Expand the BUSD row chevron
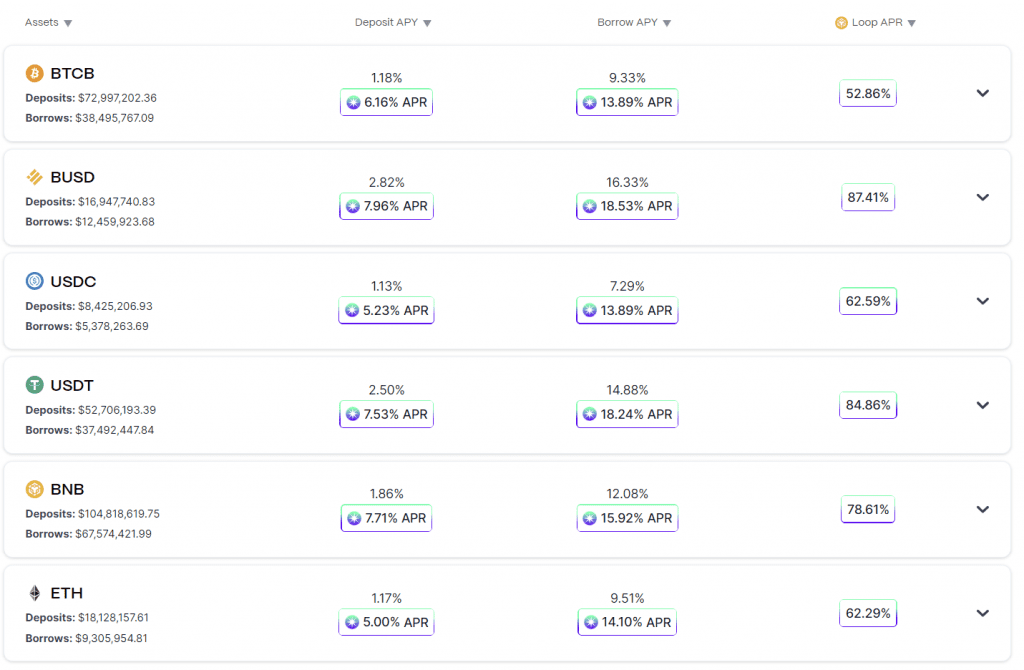Viewport: 1024px width, 670px height. pos(982,197)
